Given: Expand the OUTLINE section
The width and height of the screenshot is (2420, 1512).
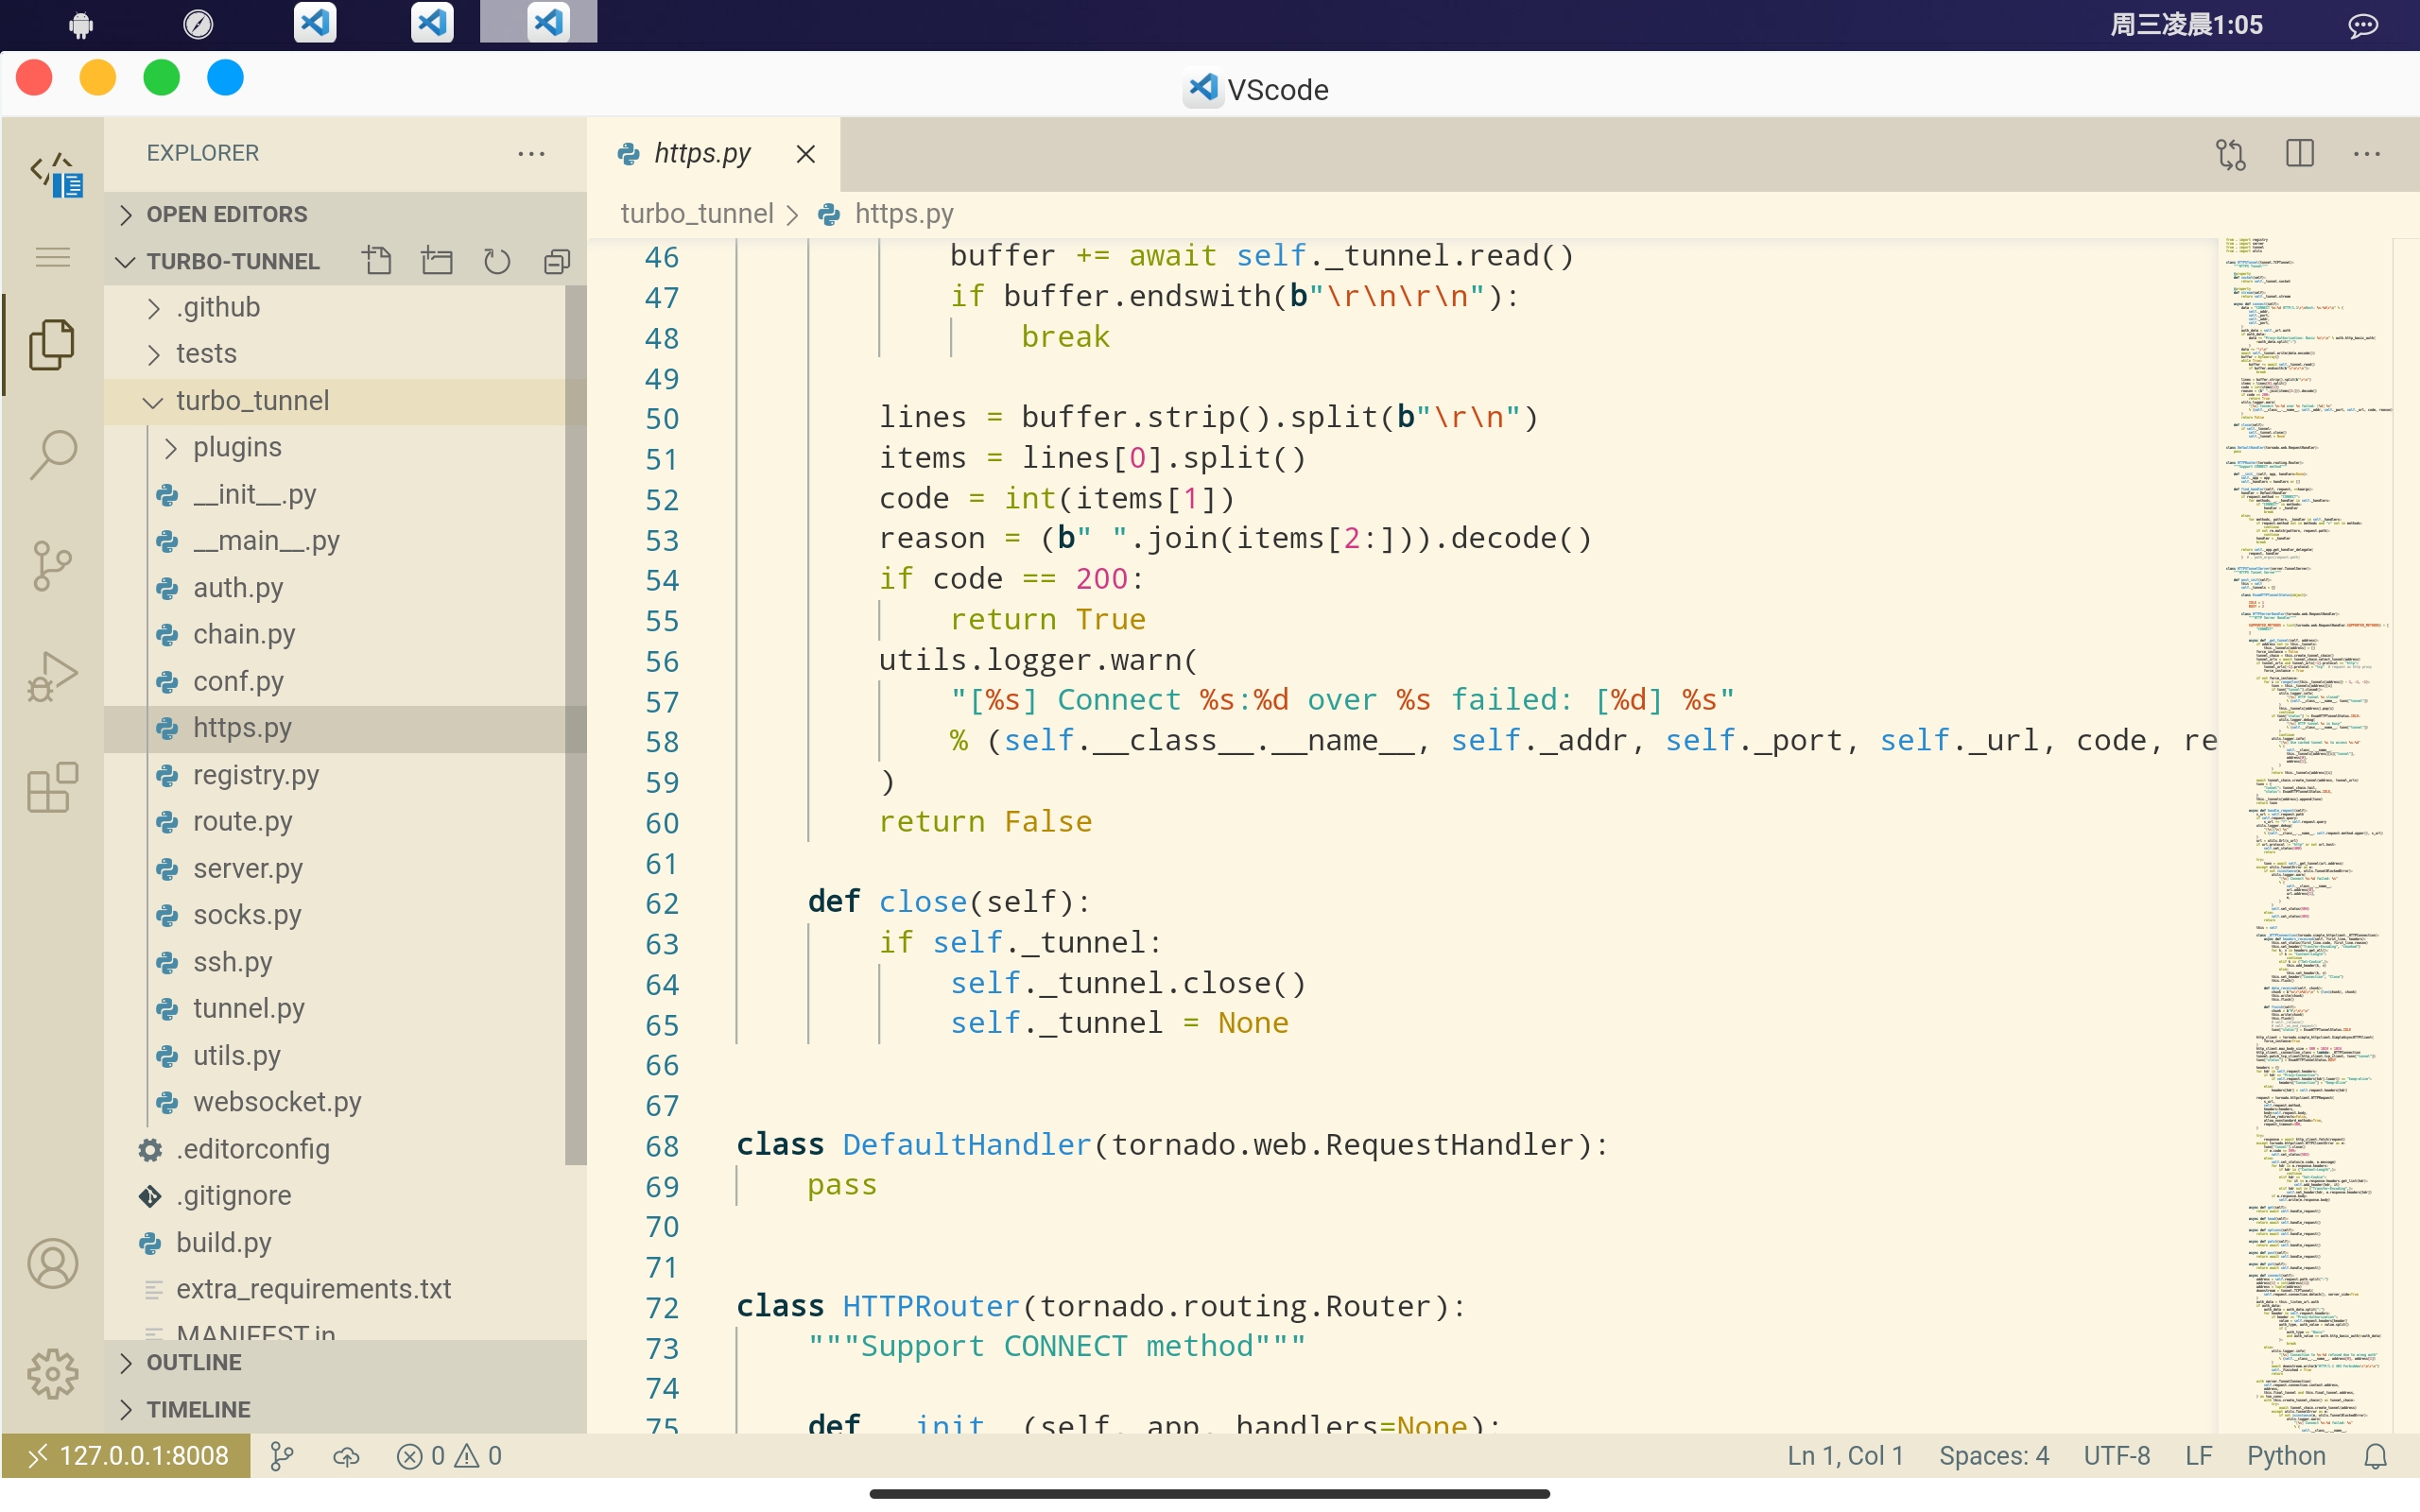Looking at the screenshot, I should [345, 1363].
